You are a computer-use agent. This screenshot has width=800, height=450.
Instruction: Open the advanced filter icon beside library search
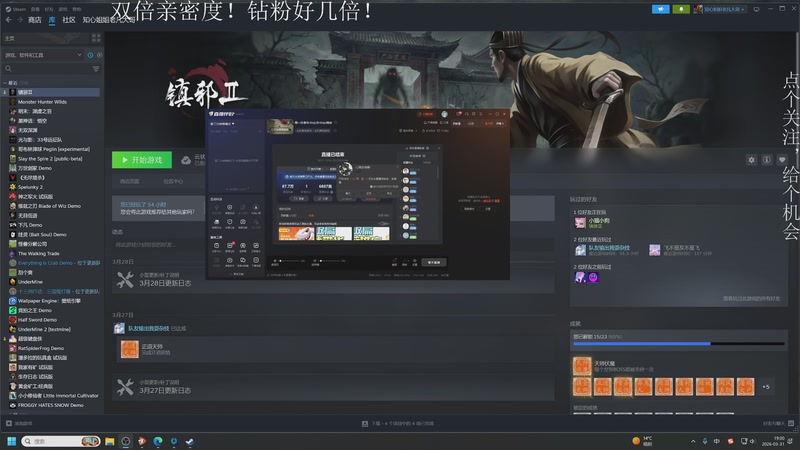[96, 68]
